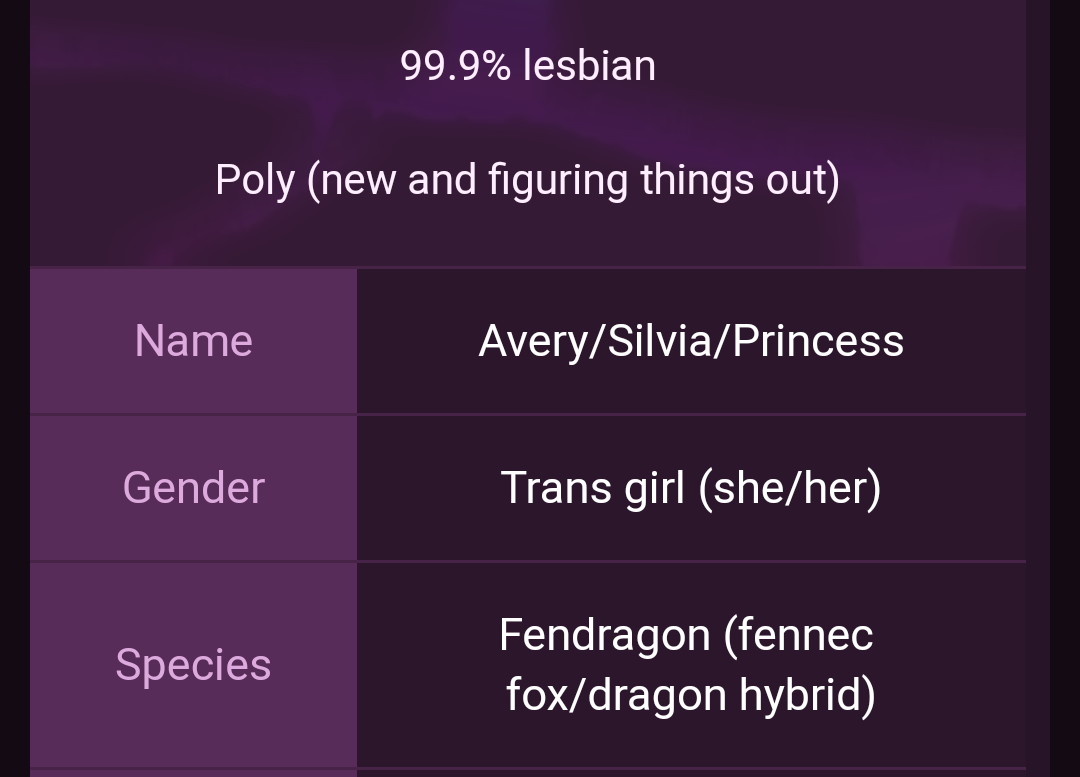Click the "Species" label cell
This screenshot has width=1080, height=777.
click(193, 665)
